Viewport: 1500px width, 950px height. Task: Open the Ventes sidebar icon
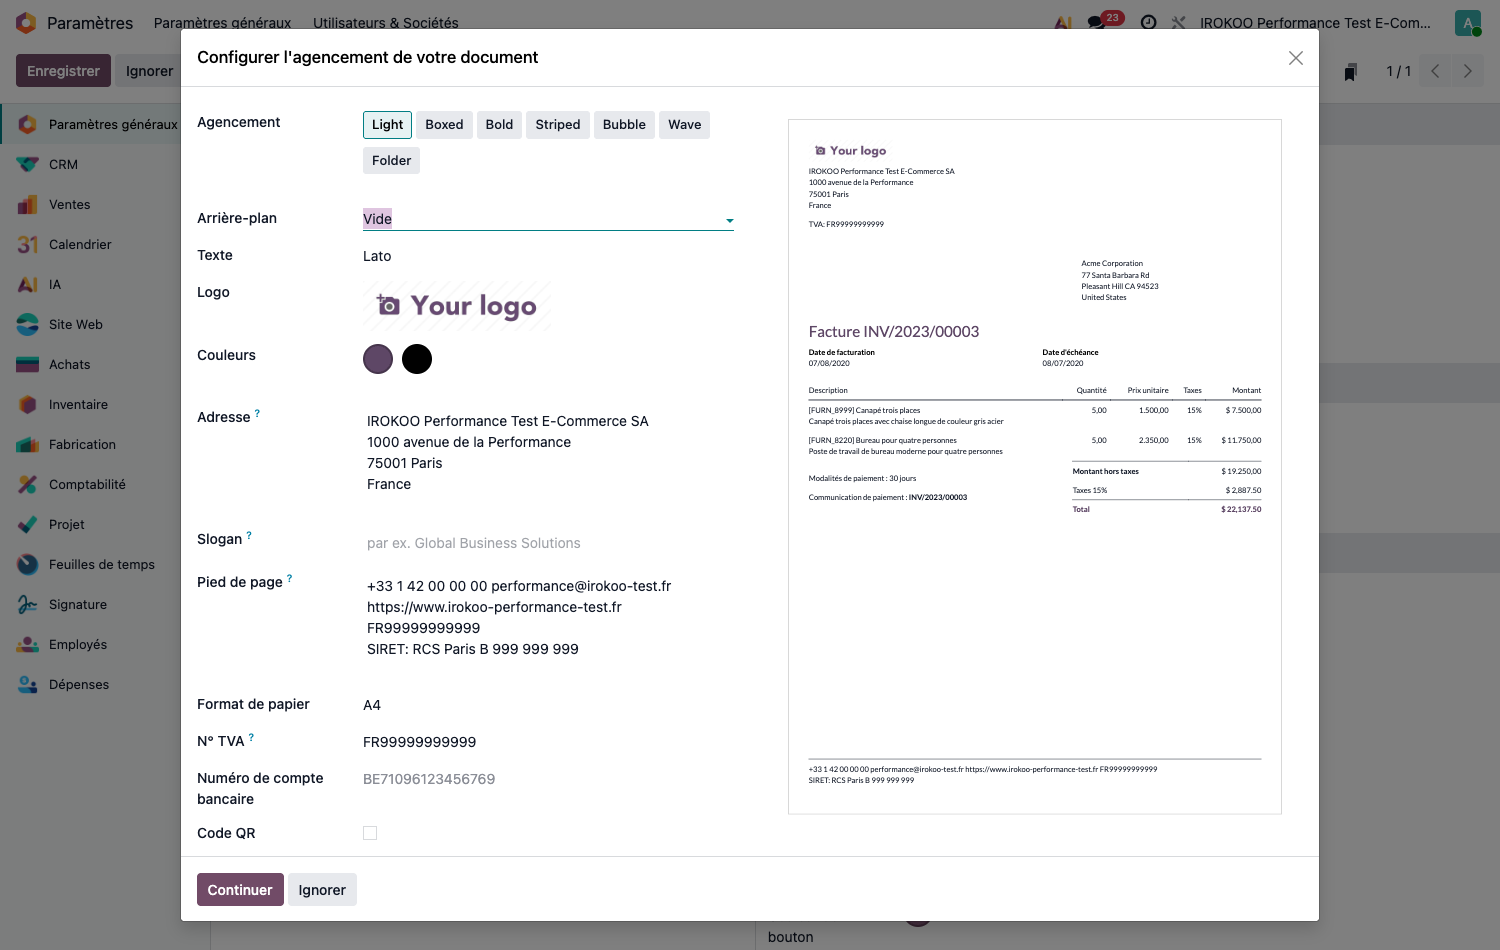(28, 204)
